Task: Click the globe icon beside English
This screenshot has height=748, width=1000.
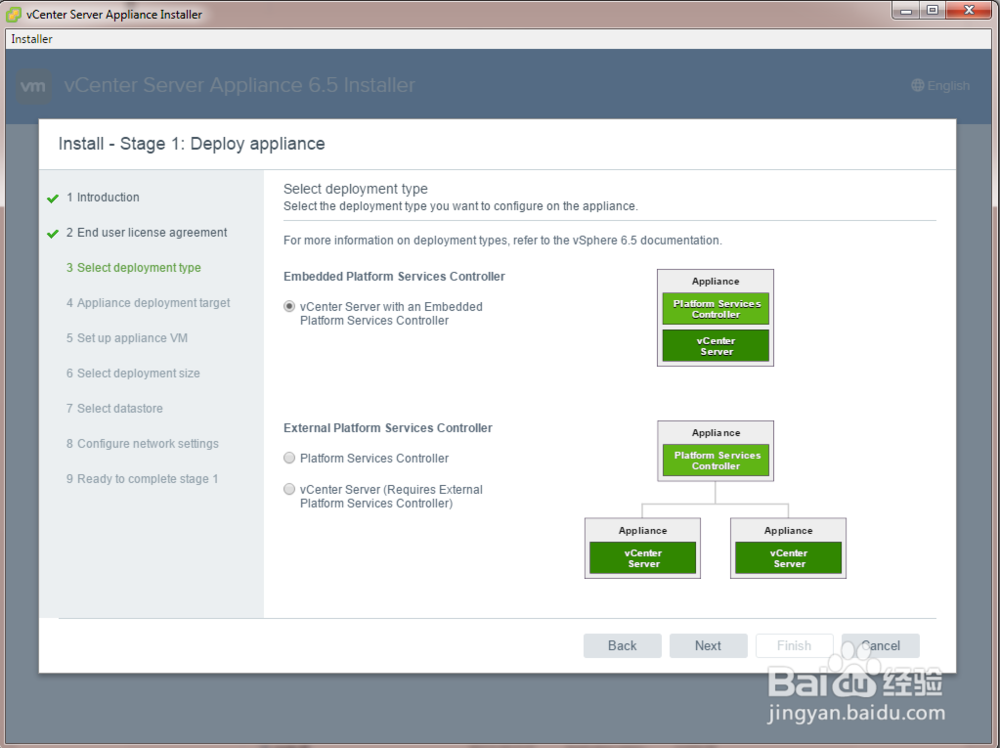Action: pyautogui.click(x=918, y=85)
